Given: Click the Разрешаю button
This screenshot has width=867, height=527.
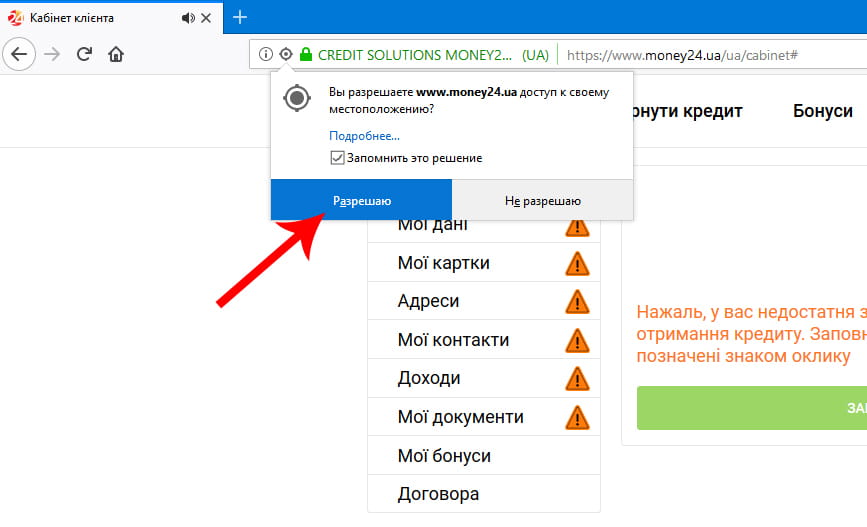Looking at the screenshot, I should (362, 200).
